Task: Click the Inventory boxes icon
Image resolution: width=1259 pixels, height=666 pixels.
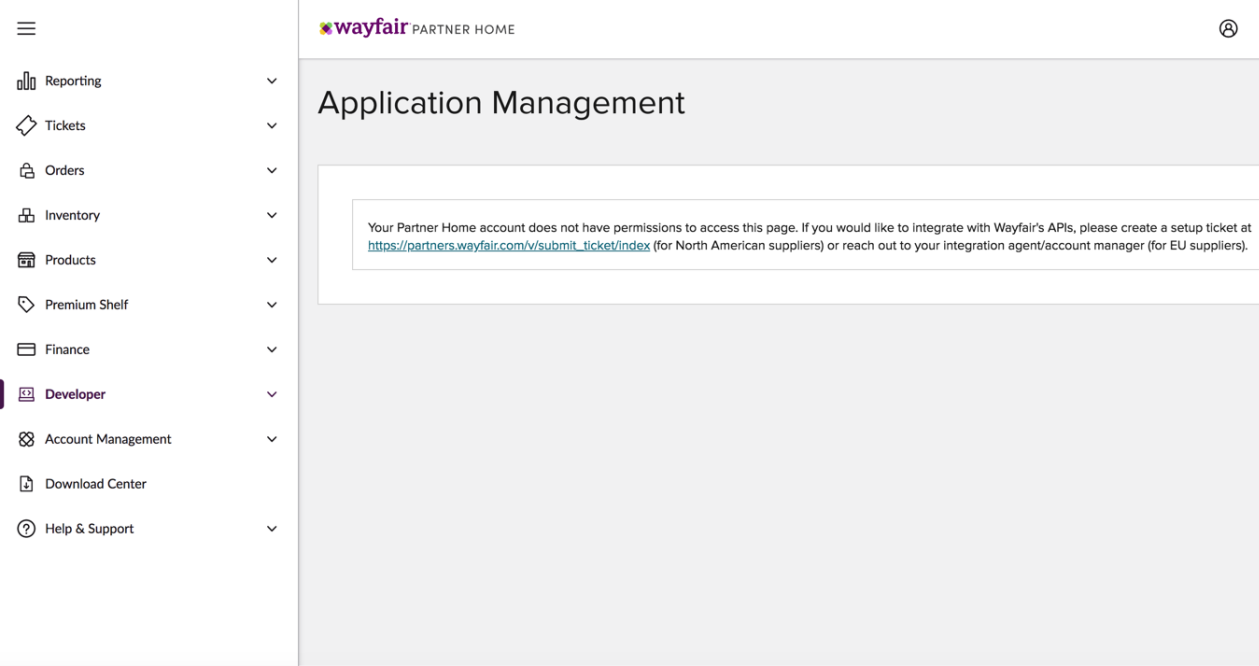Action: [x=26, y=216]
